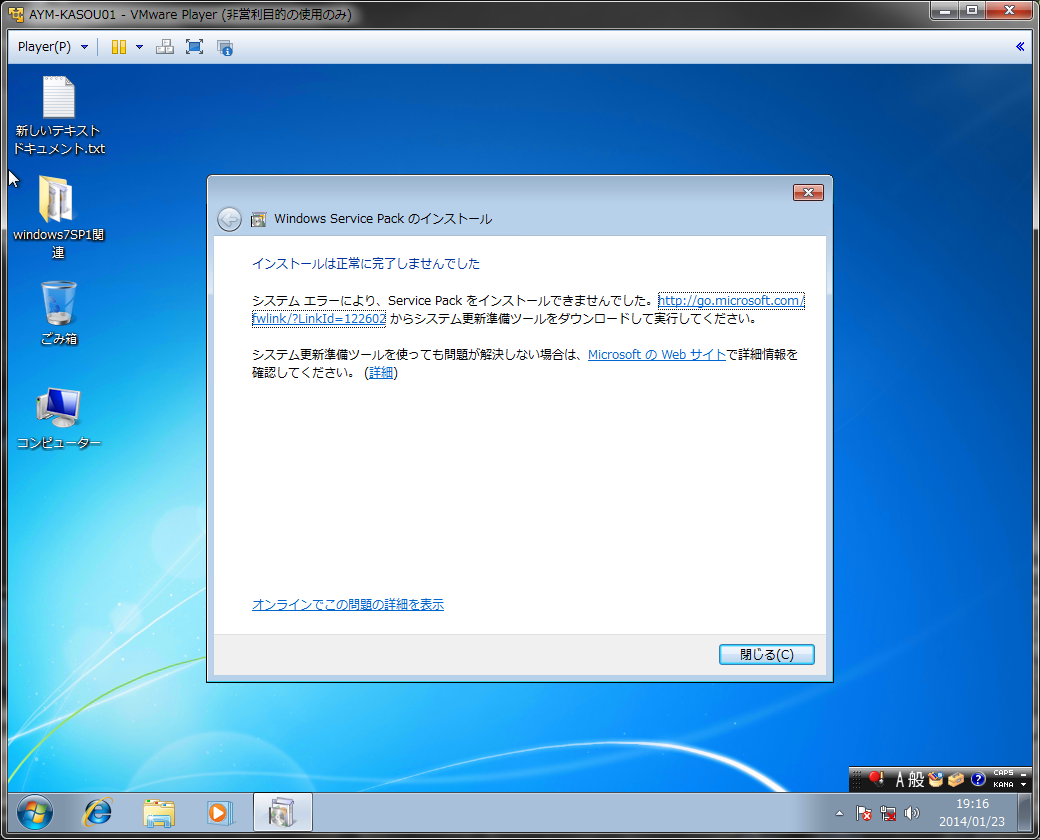Open the Action Center flag icon
Screen dimensions: 1040x840
coord(864,813)
